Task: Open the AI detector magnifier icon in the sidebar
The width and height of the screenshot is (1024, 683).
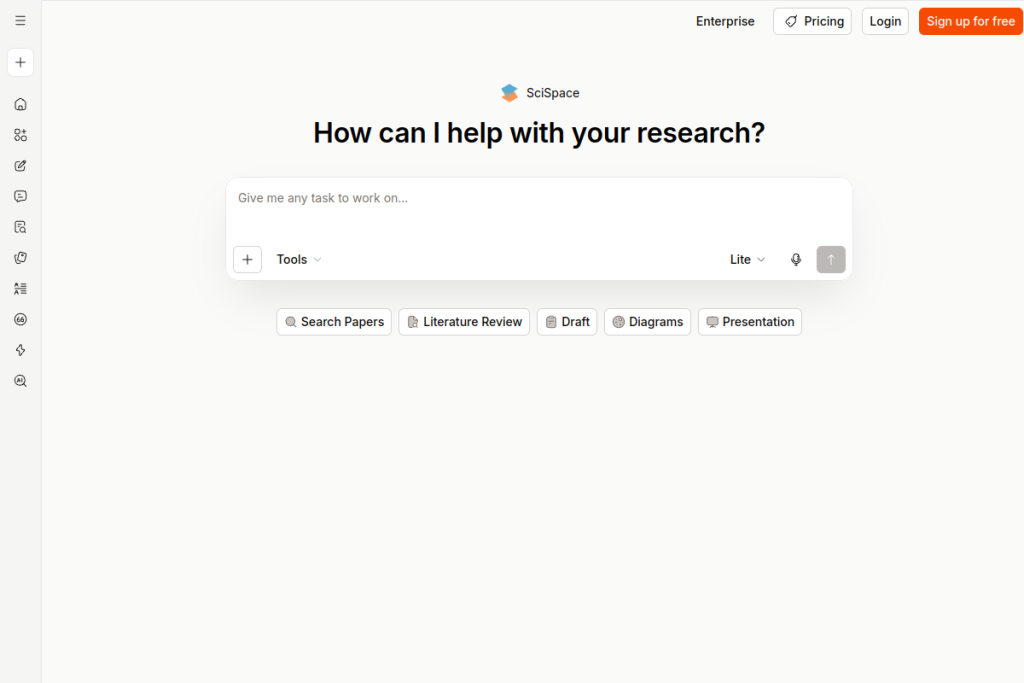Action: pyautogui.click(x=20, y=381)
